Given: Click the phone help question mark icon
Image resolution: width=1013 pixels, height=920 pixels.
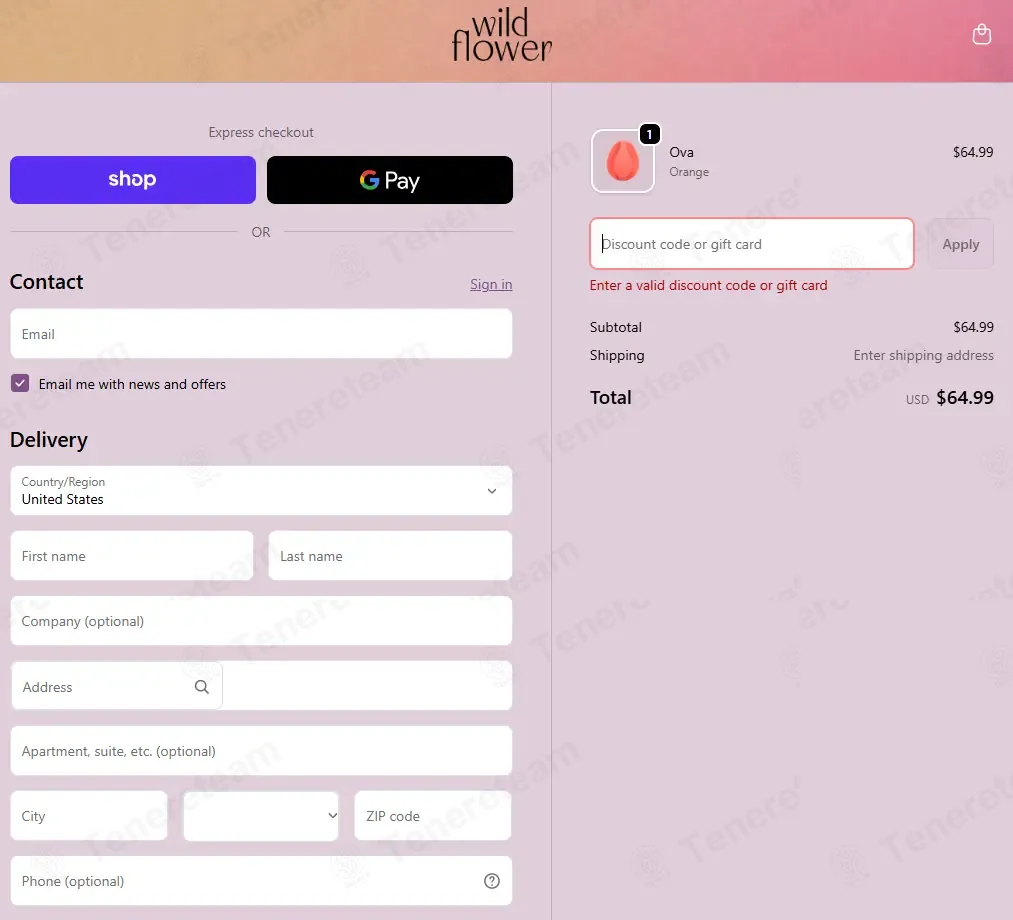Looking at the screenshot, I should tap(492, 881).
